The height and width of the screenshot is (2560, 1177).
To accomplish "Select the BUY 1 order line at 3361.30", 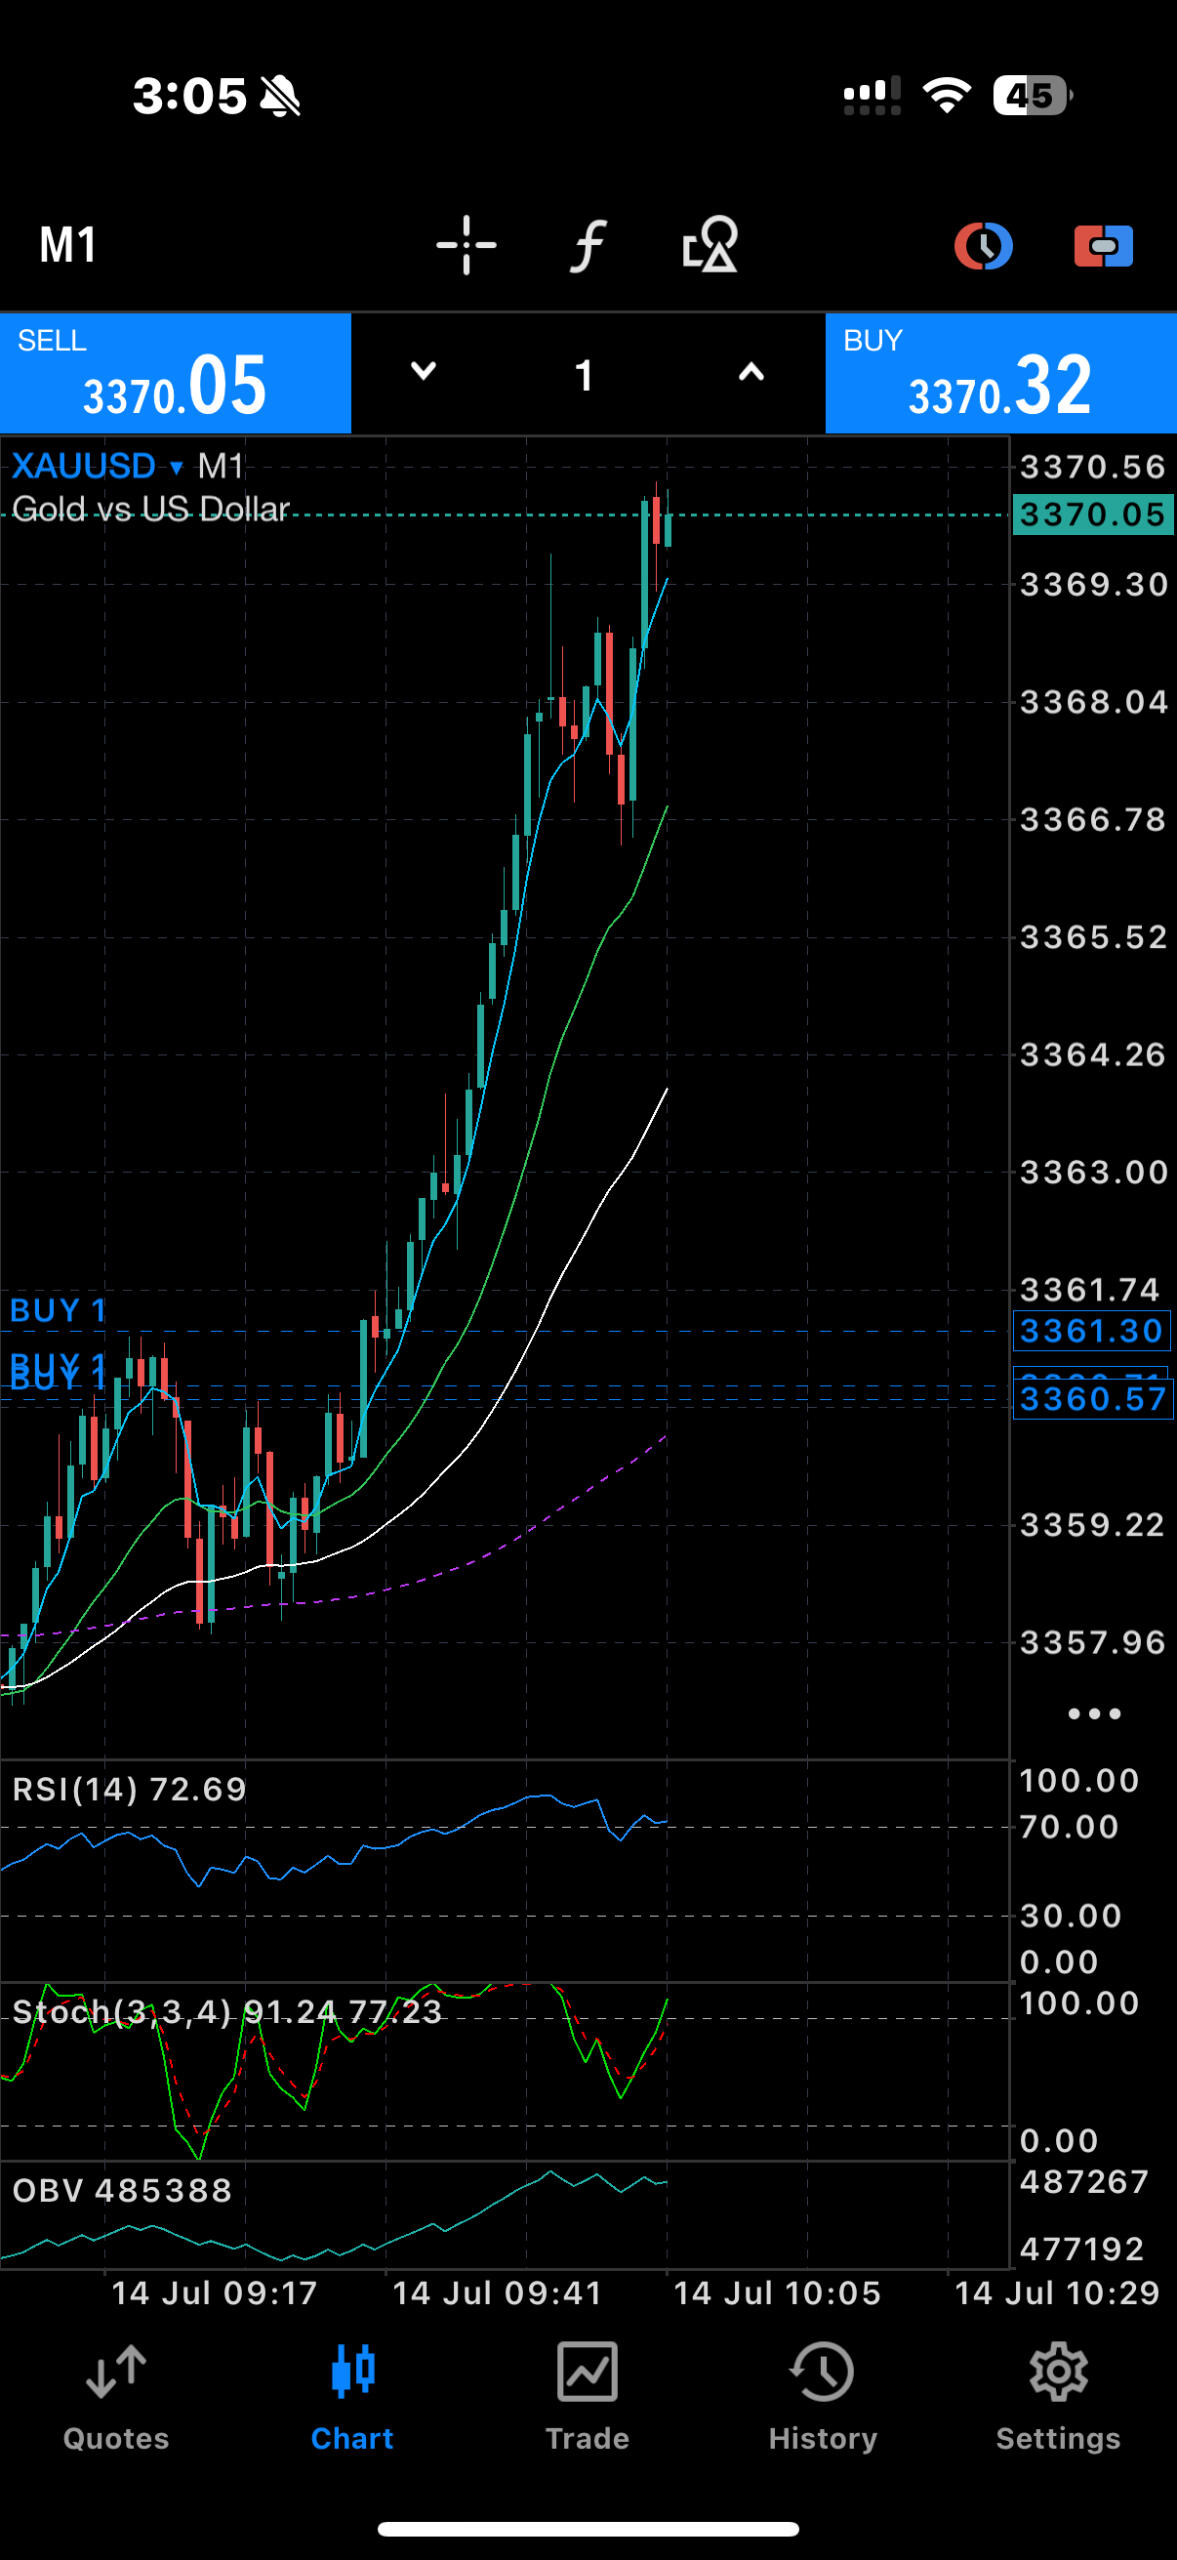I will 58,1311.
